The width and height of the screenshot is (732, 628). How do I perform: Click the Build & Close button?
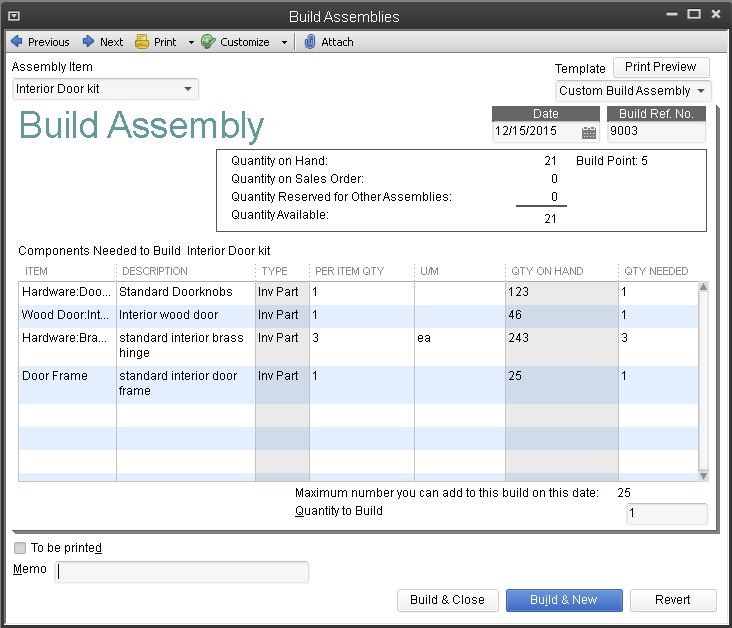coord(448,600)
